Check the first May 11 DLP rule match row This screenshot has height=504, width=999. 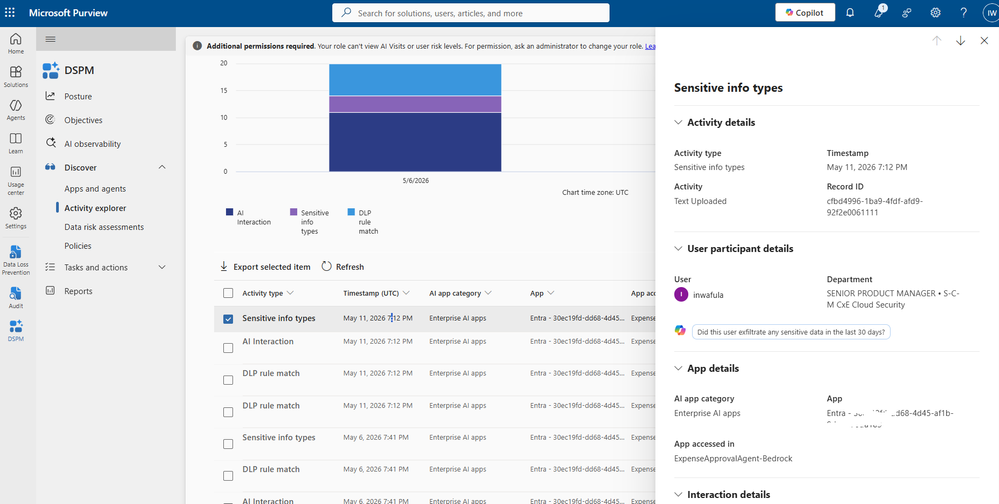click(x=228, y=380)
